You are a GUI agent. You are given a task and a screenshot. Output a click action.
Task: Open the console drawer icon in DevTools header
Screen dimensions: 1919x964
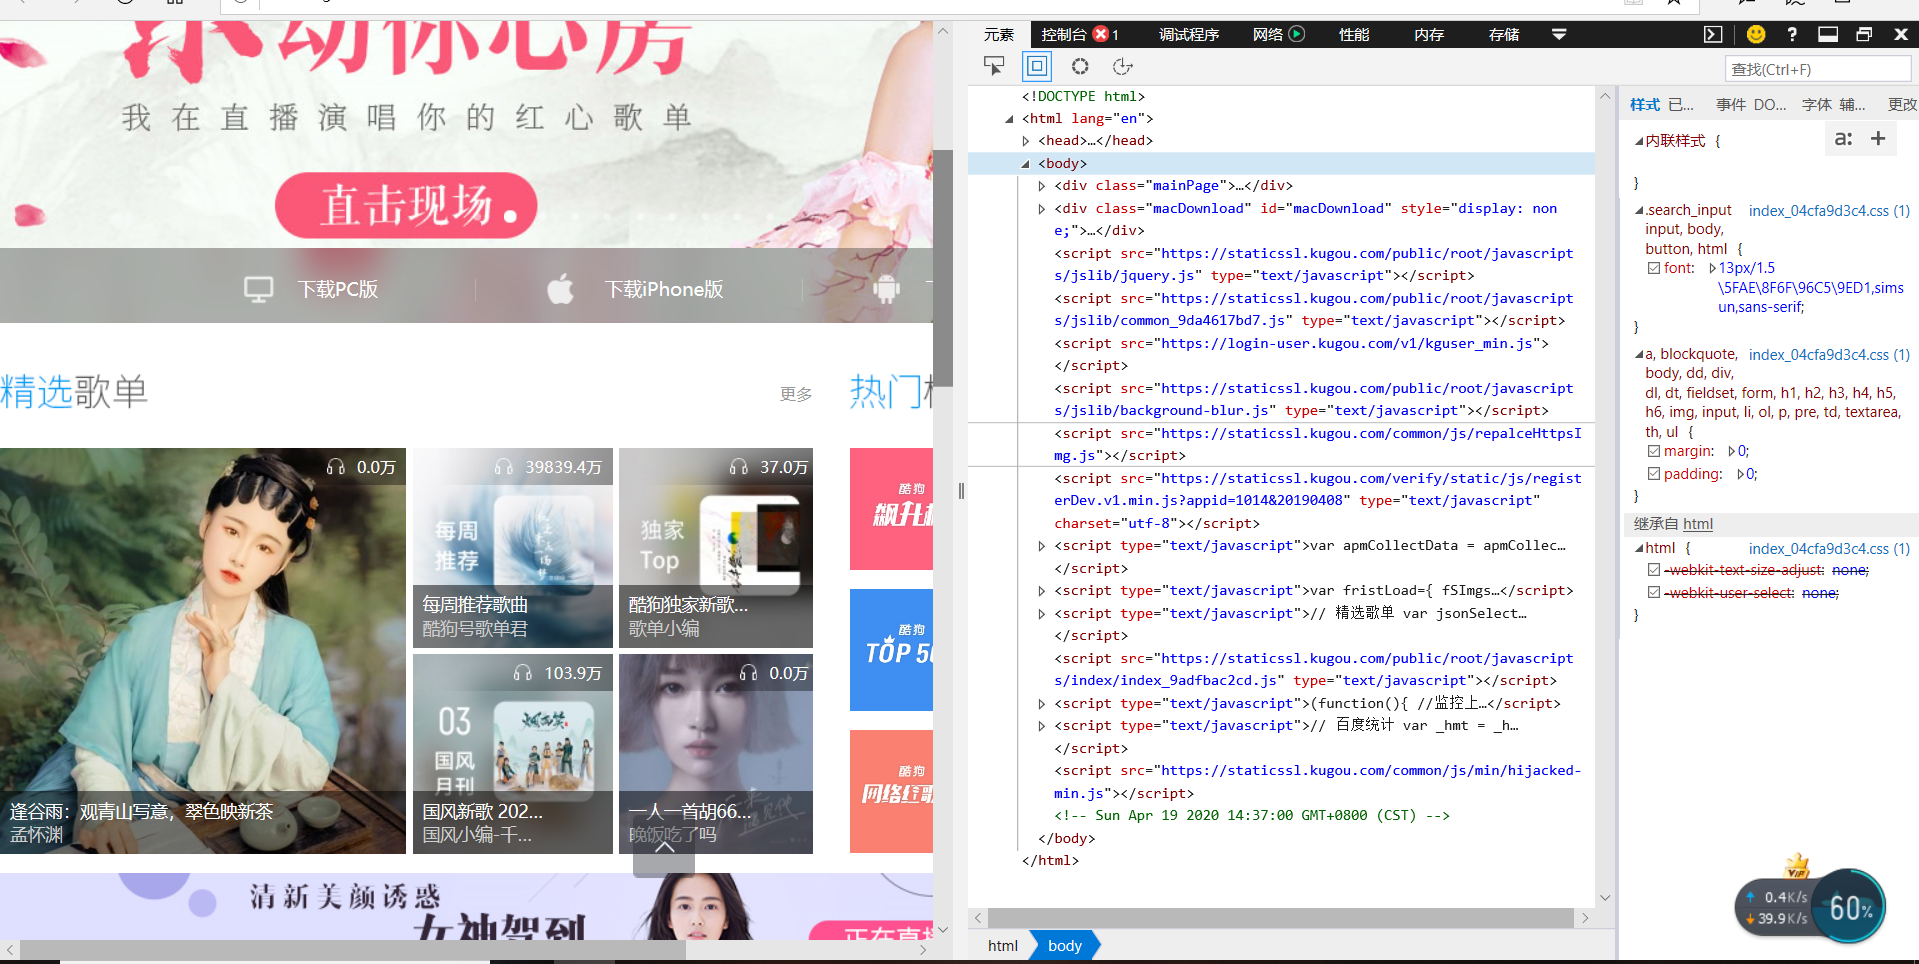click(x=1713, y=34)
